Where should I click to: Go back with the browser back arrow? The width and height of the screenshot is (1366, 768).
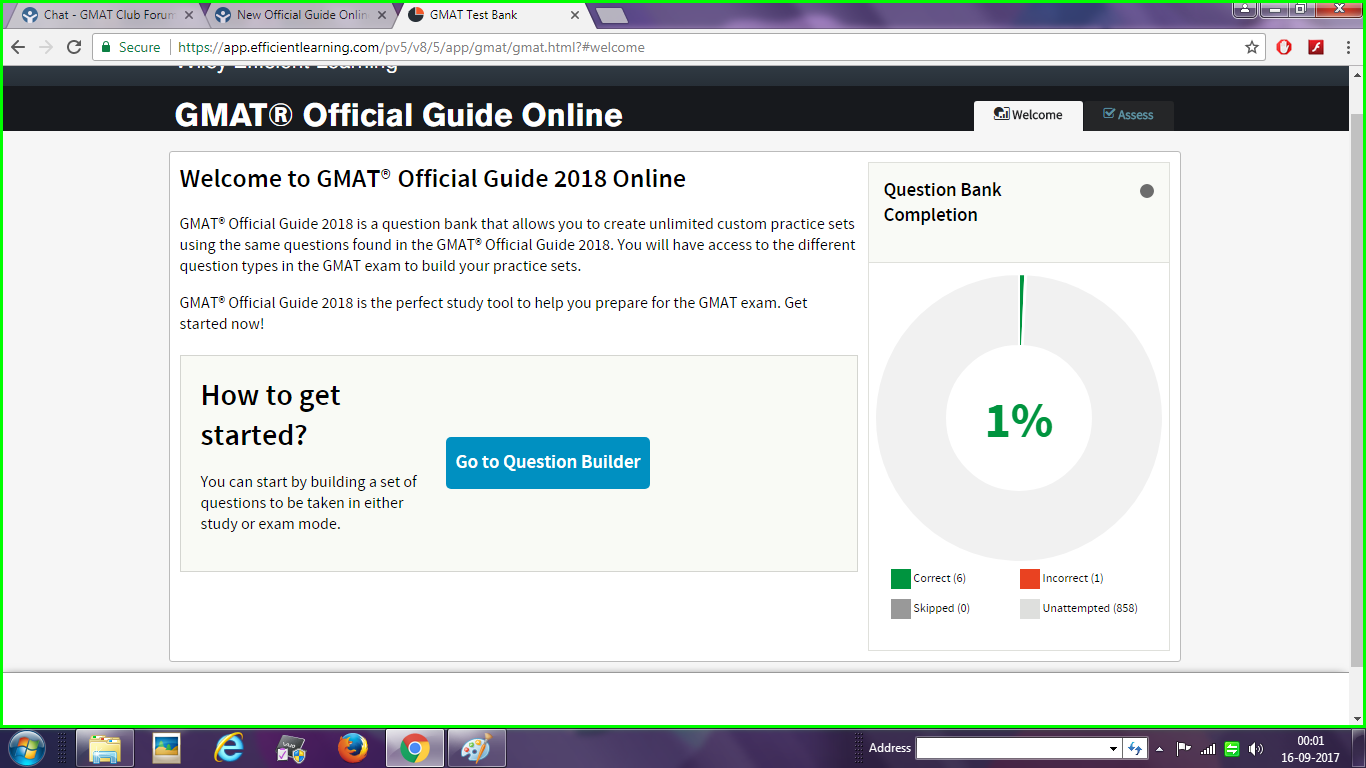pos(17,47)
